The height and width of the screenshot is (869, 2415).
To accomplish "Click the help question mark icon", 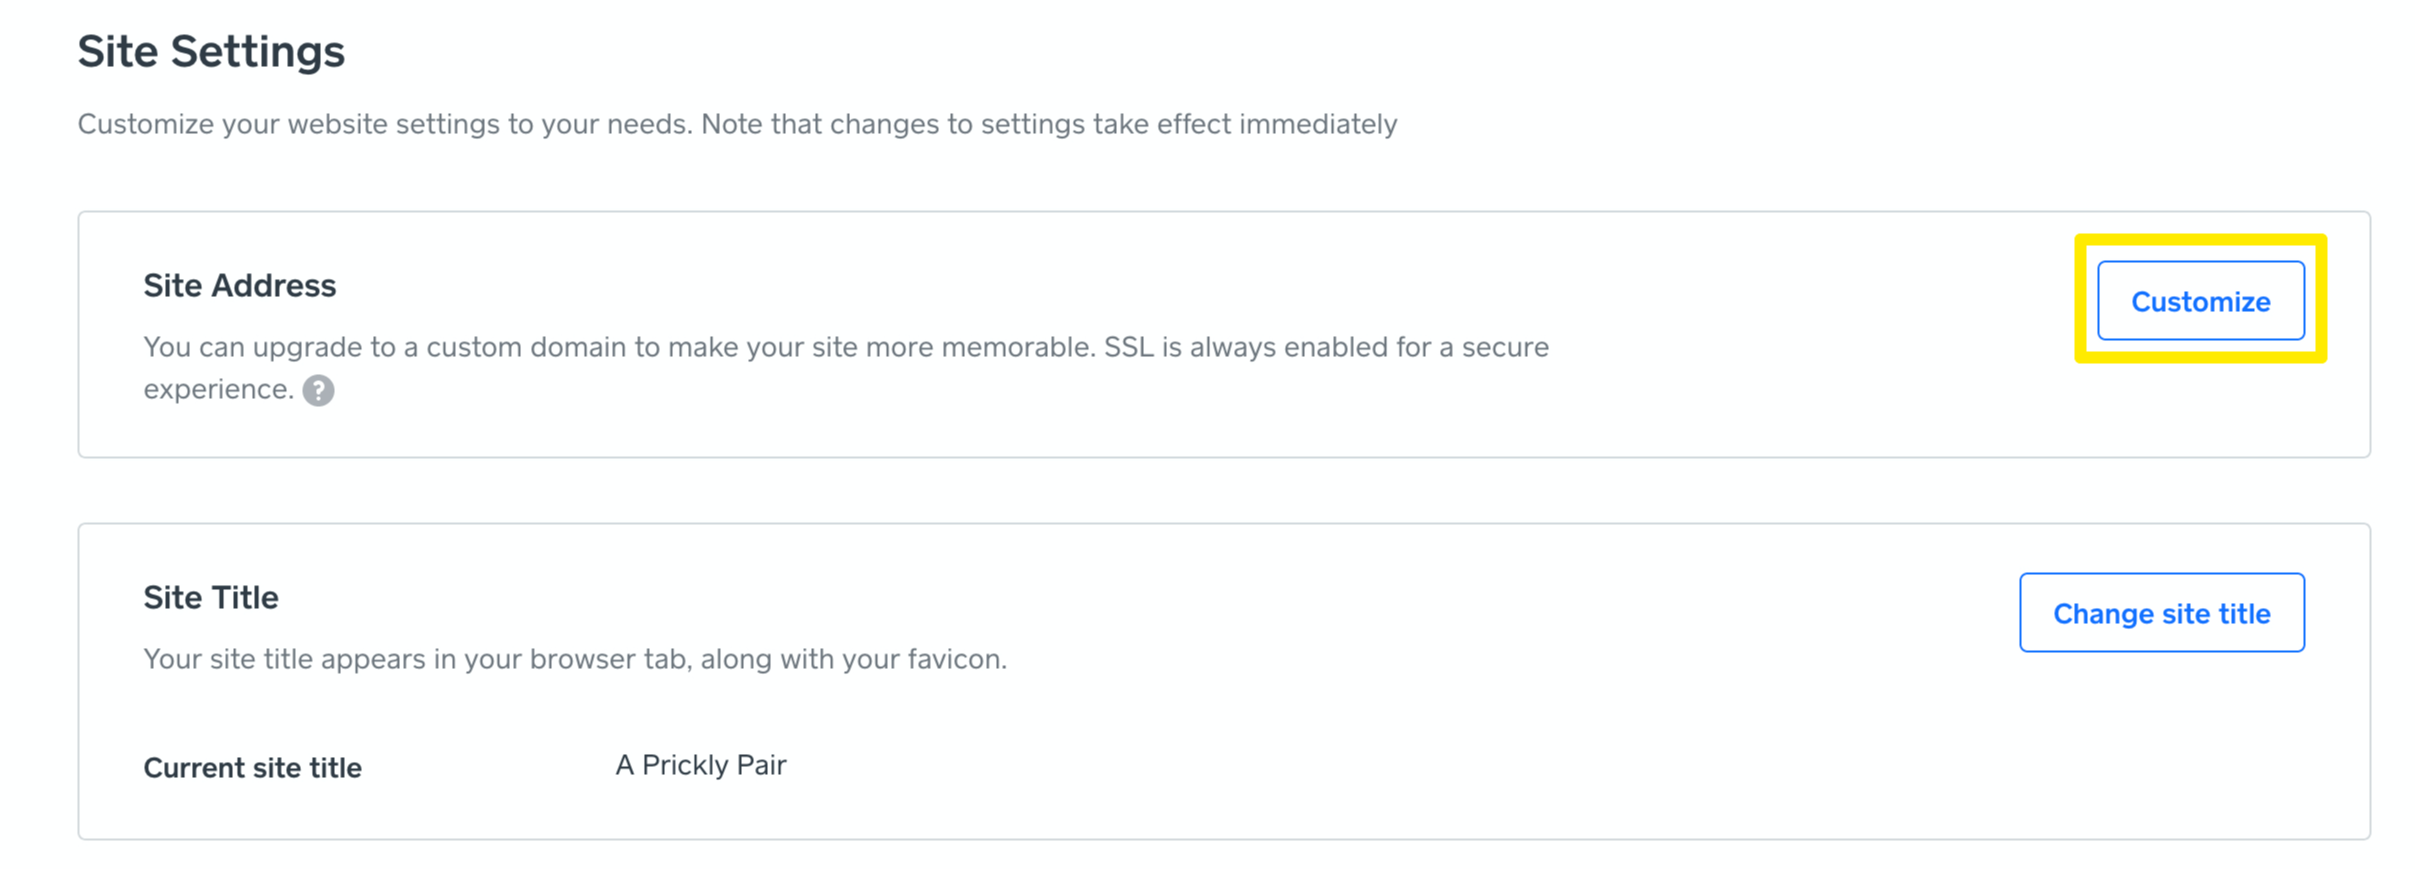I will 318,390.
